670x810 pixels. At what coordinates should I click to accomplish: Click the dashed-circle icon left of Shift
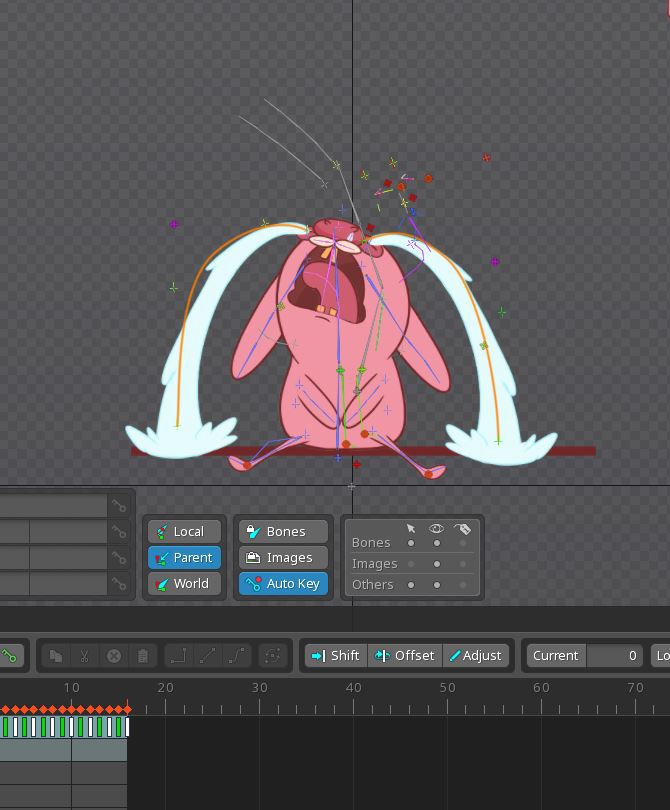[273, 656]
